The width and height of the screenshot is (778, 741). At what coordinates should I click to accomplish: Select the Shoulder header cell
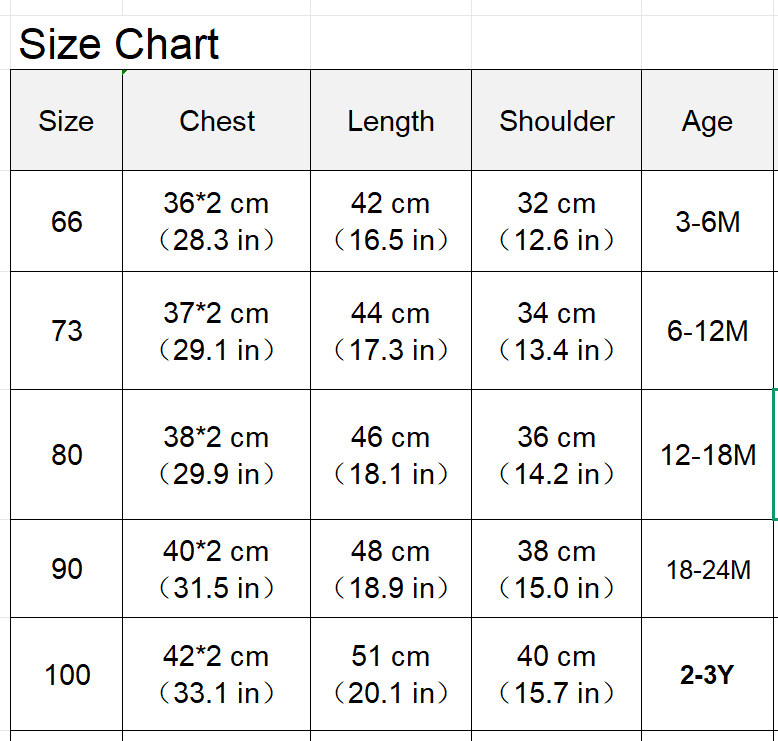point(557,121)
